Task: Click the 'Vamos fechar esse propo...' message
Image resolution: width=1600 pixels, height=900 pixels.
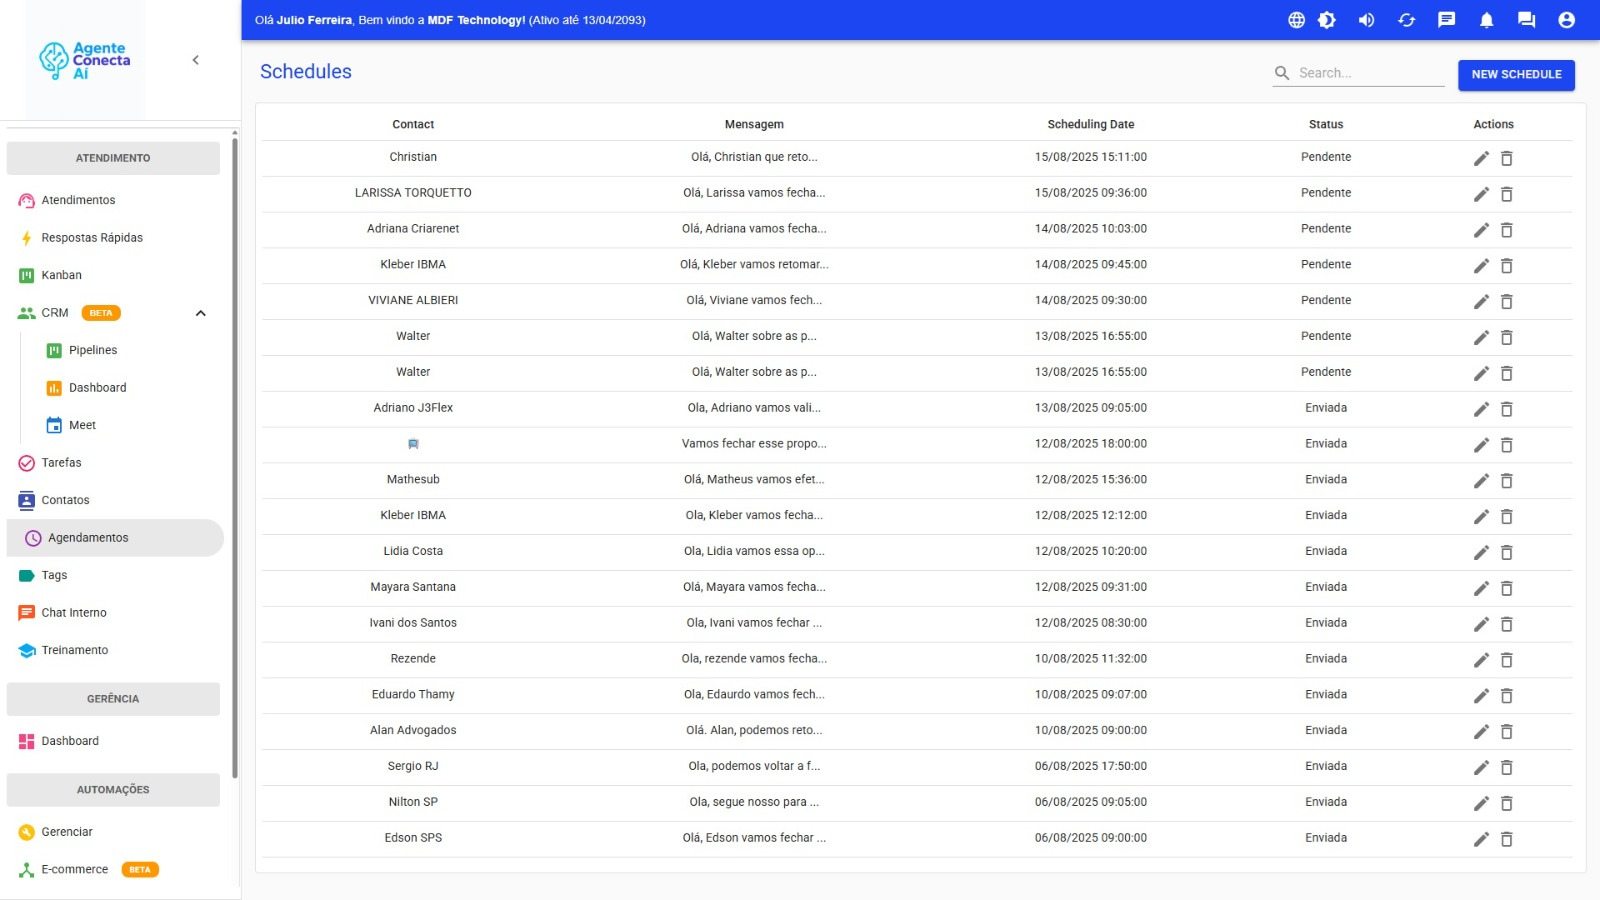Action: coord(754,444)
